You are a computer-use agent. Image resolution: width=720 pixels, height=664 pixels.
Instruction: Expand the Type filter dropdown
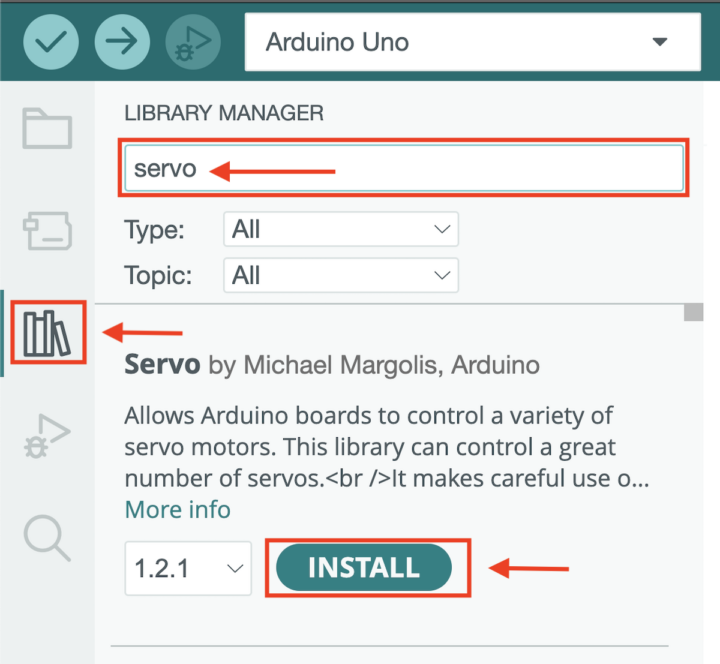click(341, 229)
